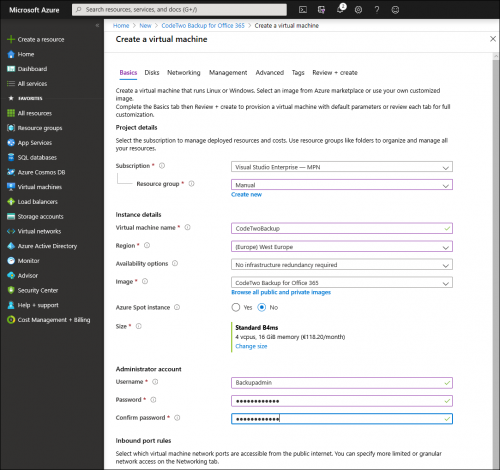Click the Azure Cosmos DB icon
The height and width of the screenshot is (470, 500).
(x=11, y=172)
